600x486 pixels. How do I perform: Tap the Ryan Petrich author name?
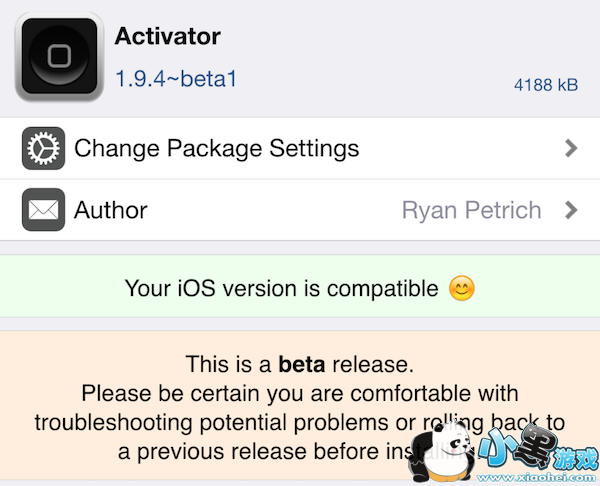pos(471,210)
